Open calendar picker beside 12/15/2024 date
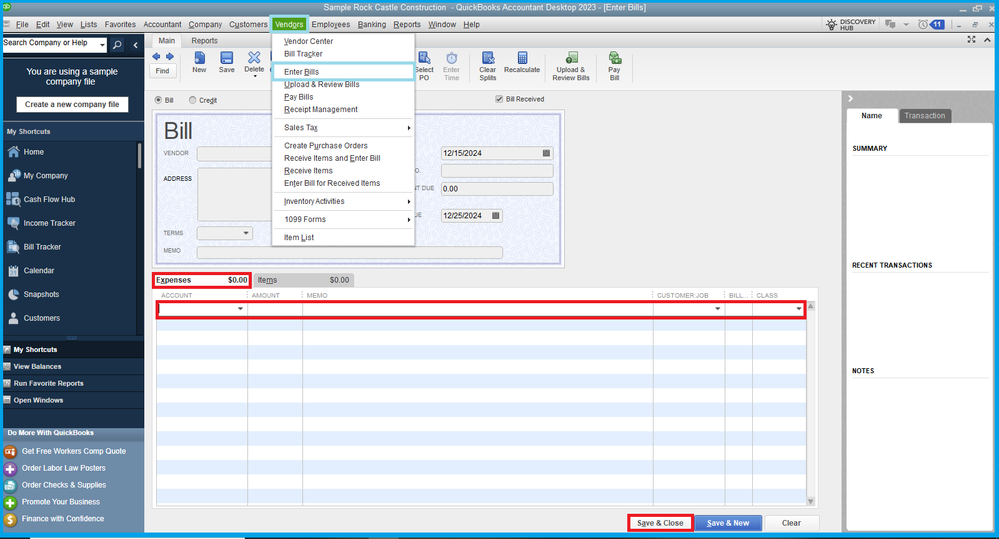The height and width of the screenshot is (539, 999). pyautogui.click(x=546, y=153)
